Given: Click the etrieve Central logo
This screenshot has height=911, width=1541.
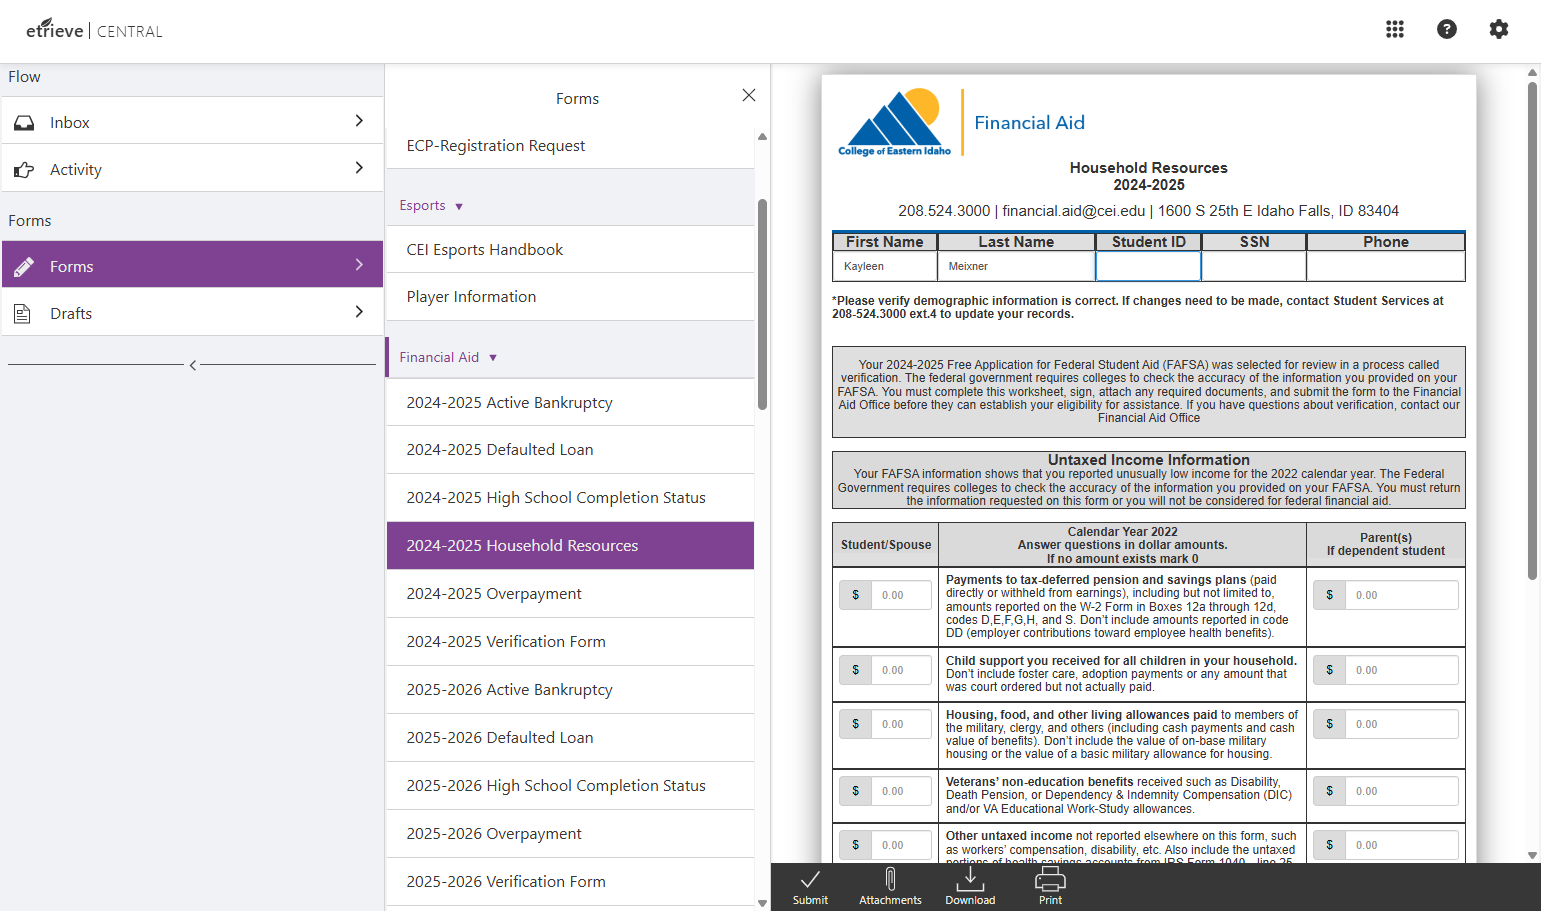Looking at the screenshot, I should 94,30.
